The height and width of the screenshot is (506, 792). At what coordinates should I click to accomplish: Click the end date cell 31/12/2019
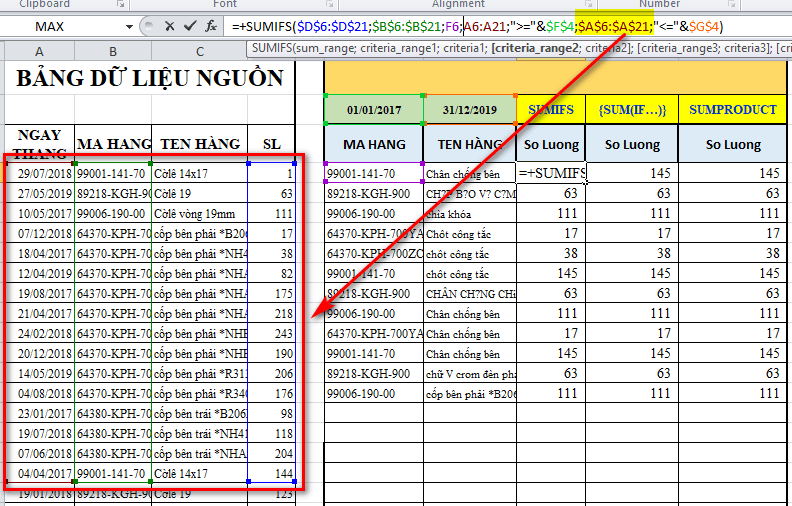[x=469, y=110]
